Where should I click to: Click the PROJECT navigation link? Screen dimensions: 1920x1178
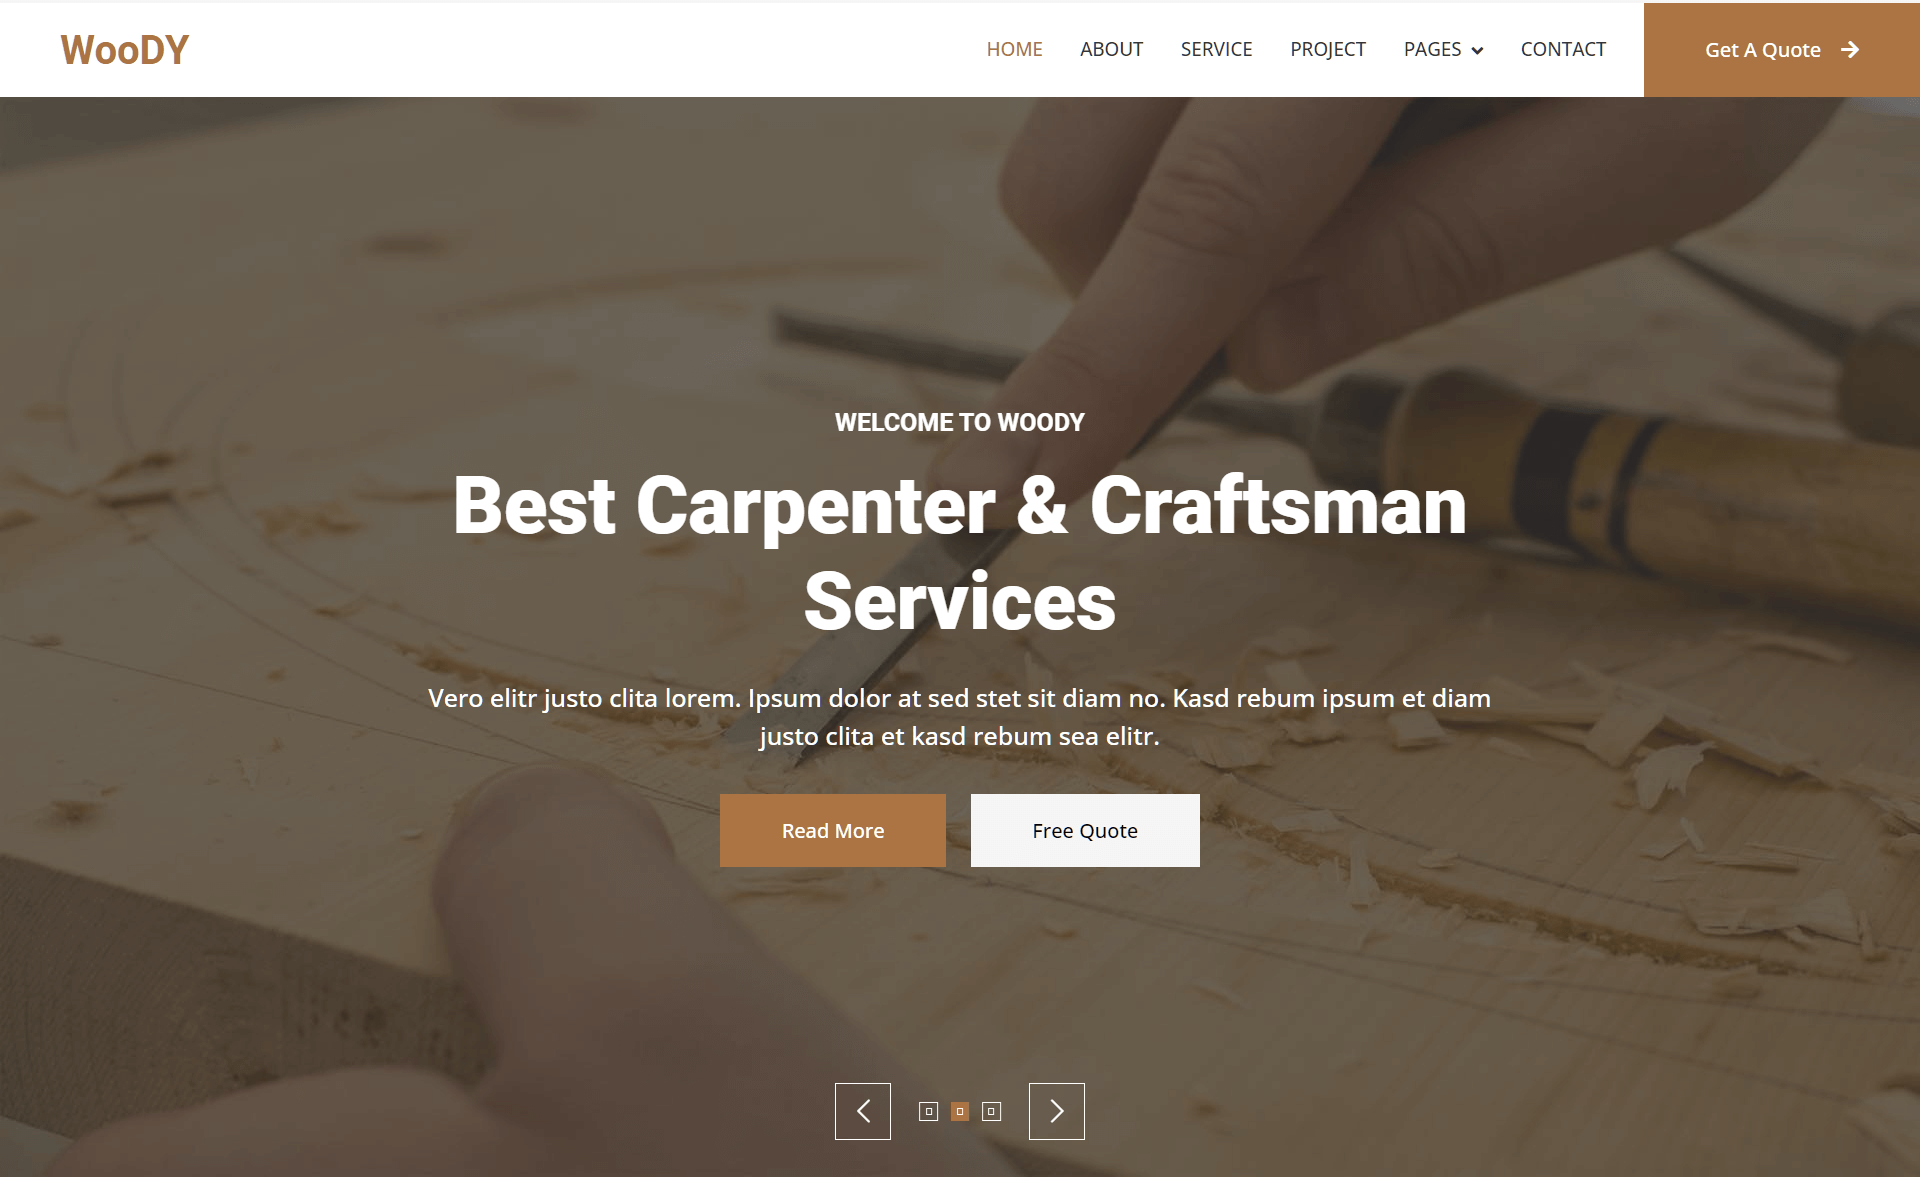[x=1325, y=48]
